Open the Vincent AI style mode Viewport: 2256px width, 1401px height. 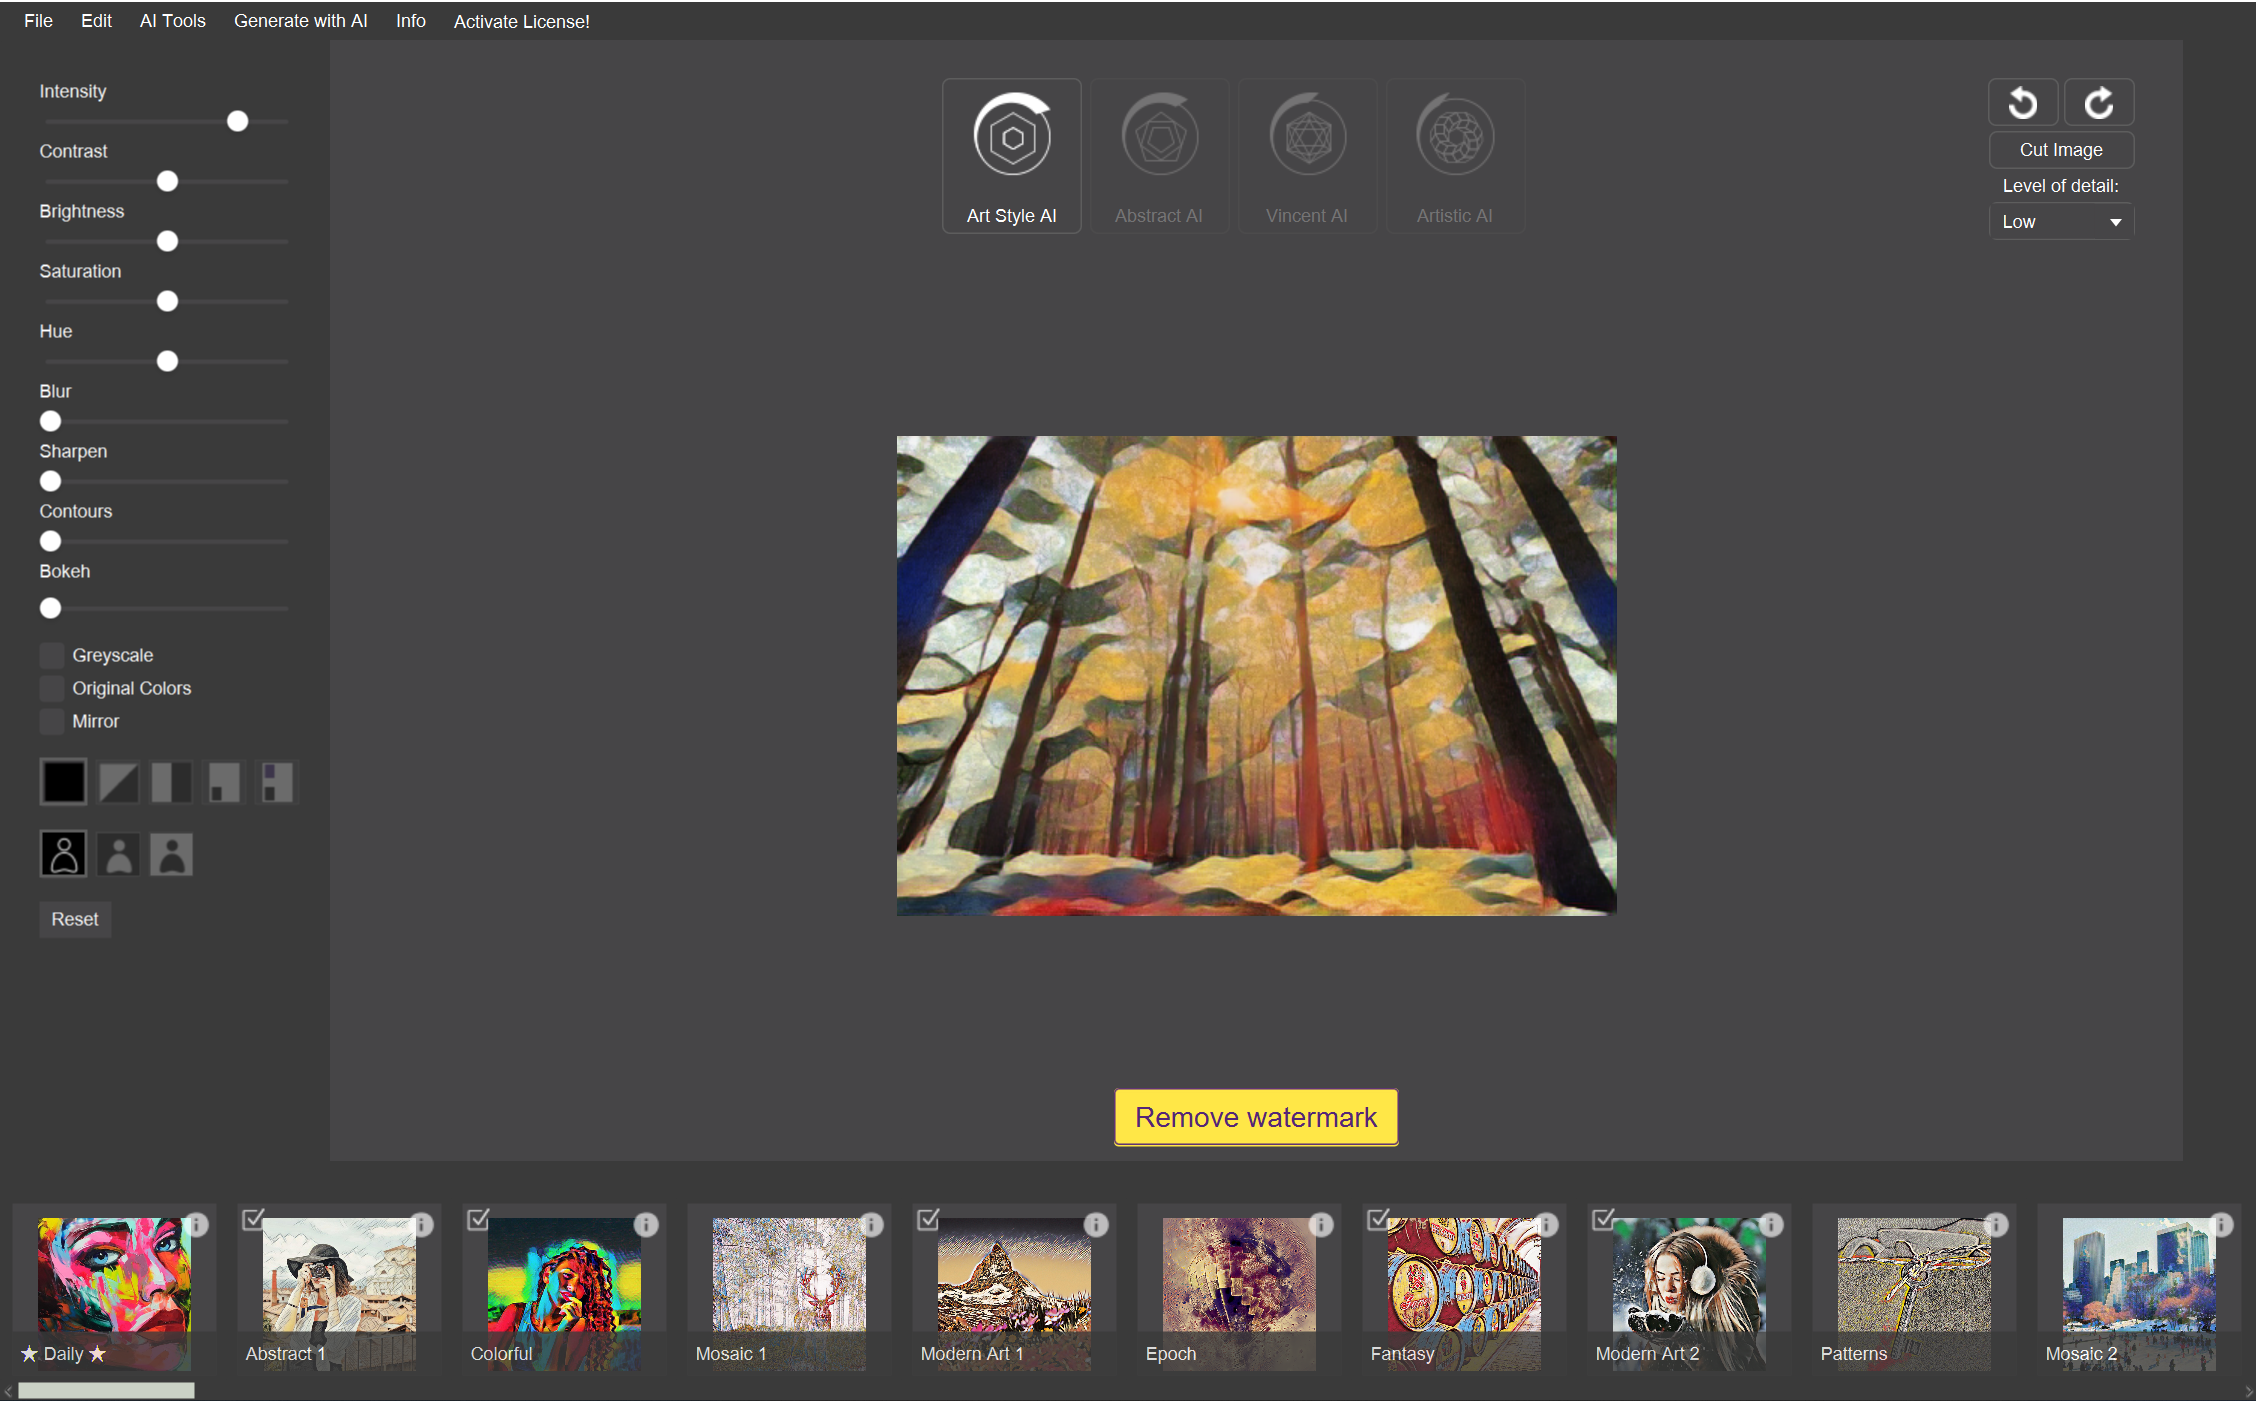point(1307,155)
